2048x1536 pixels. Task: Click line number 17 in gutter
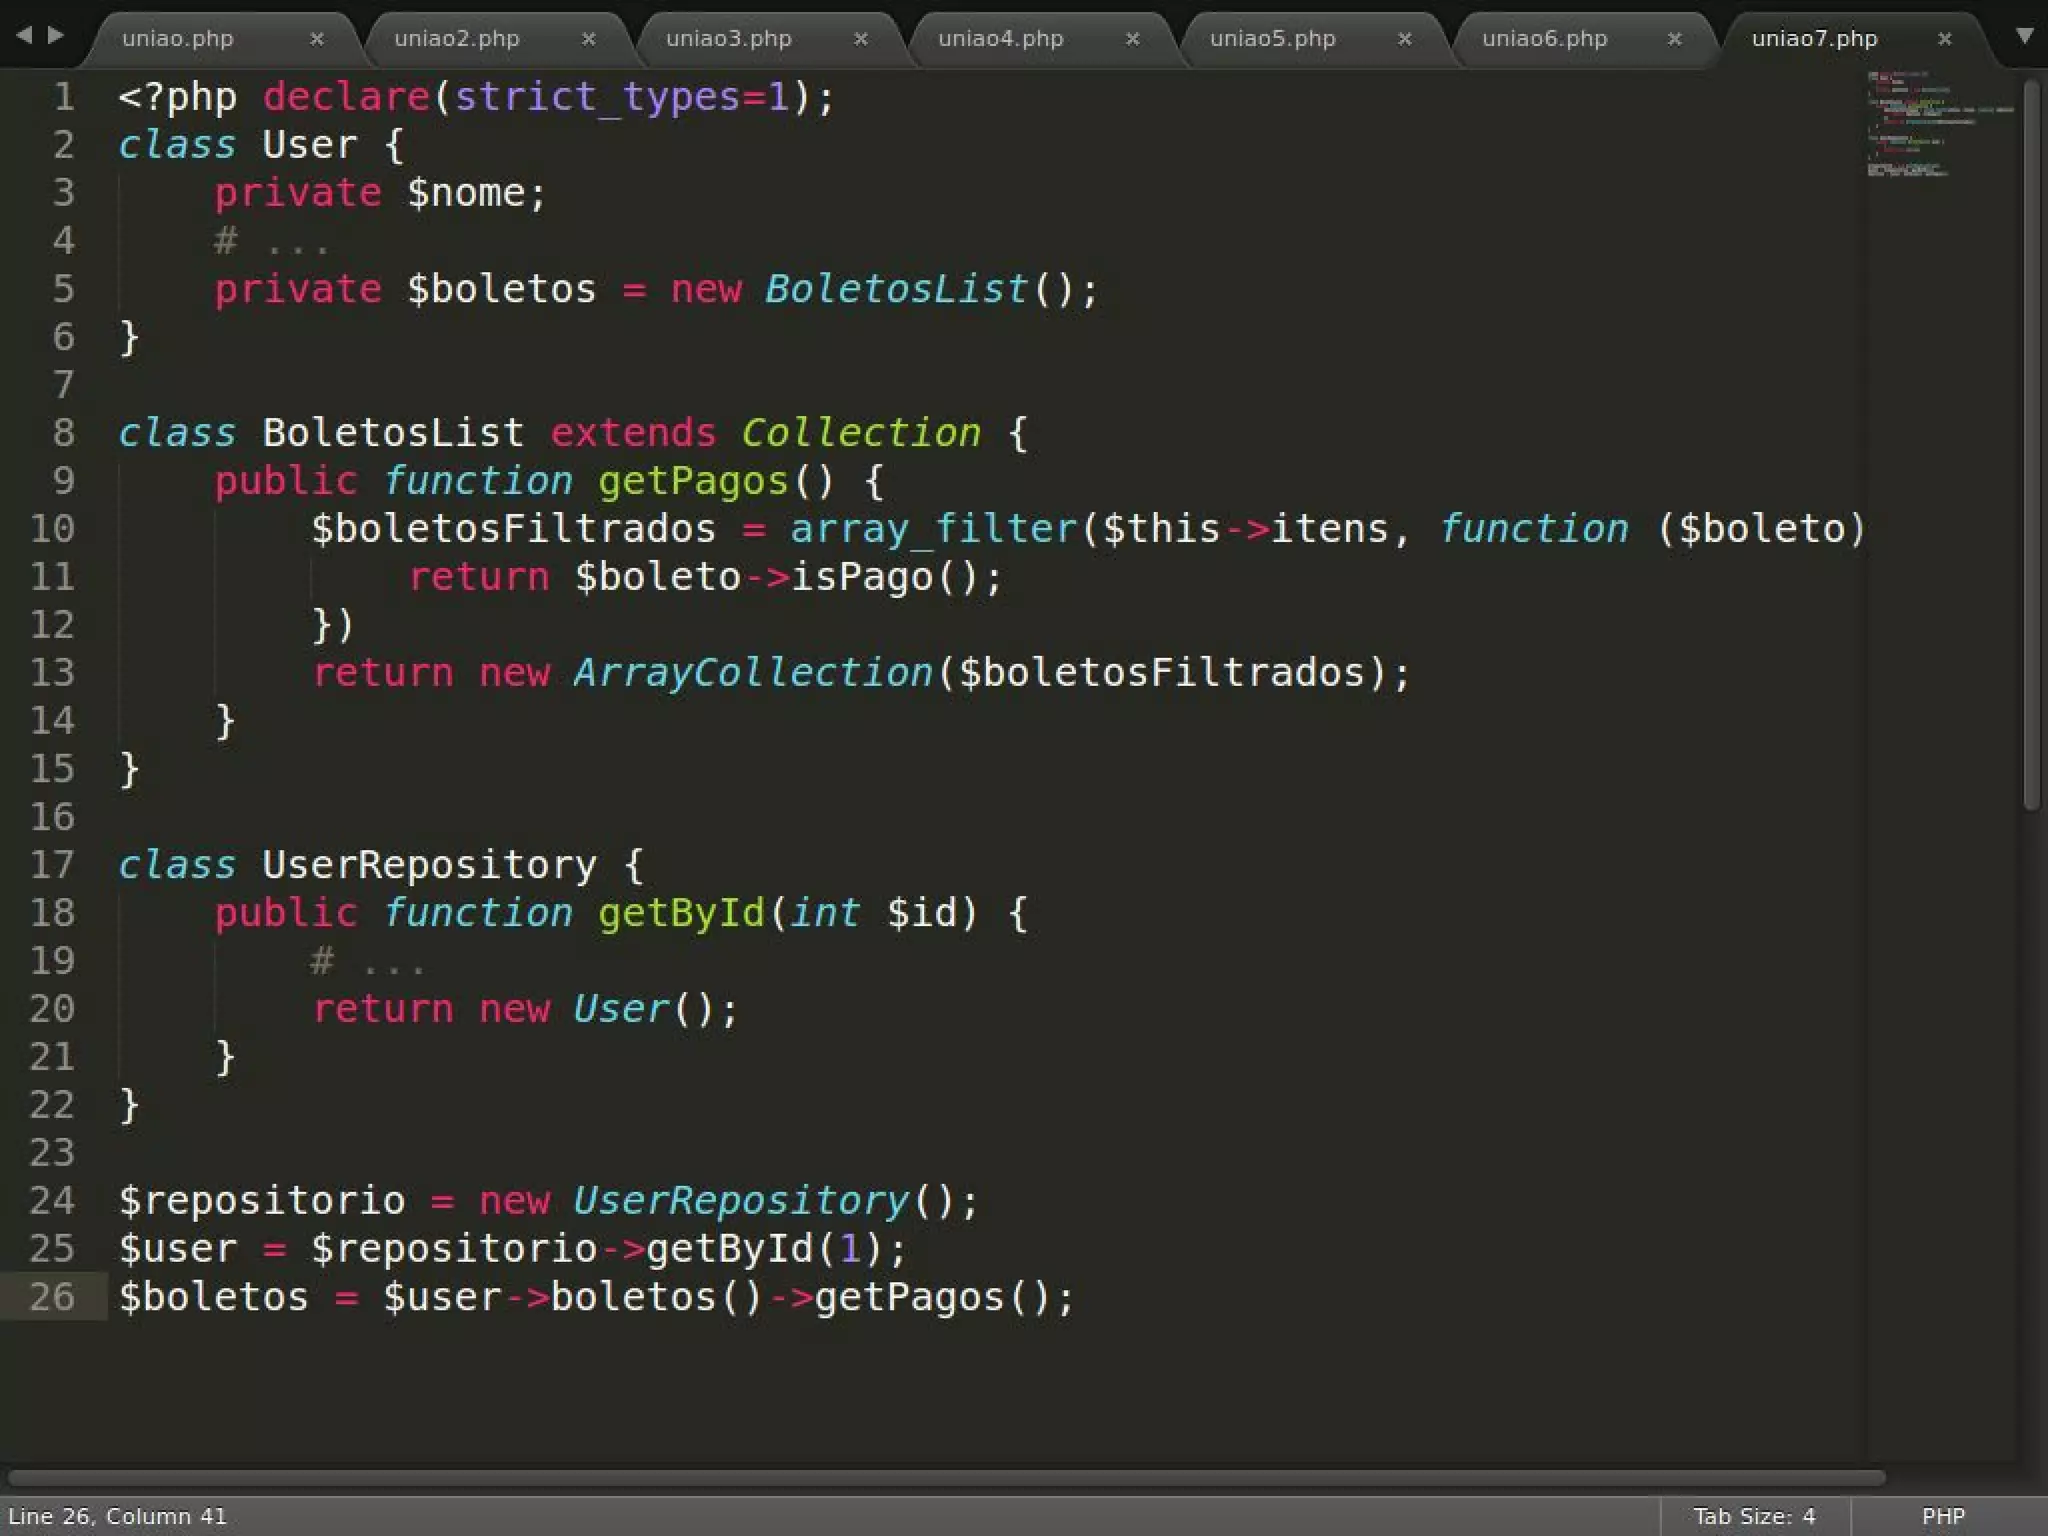[x=52, y=865]
